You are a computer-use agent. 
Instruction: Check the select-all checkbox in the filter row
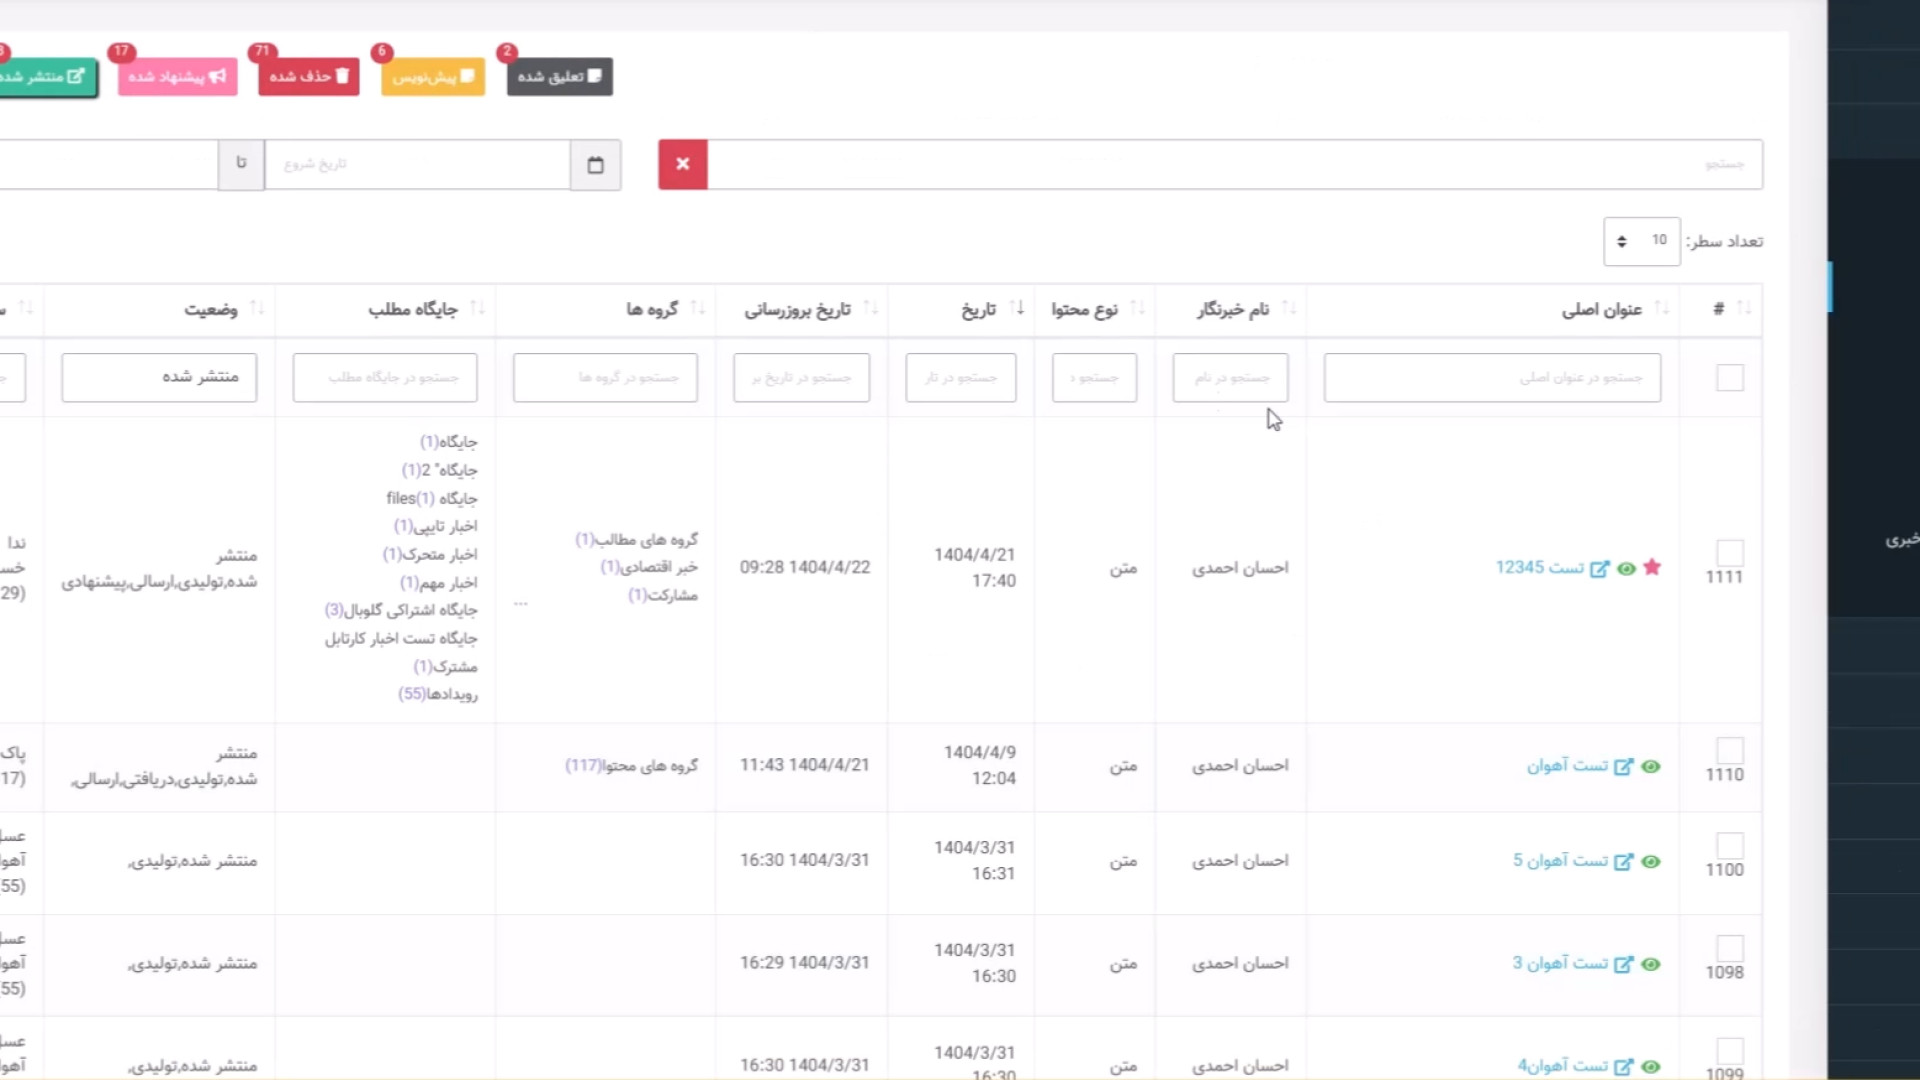pyautogui.click(x=1729, y=377)
